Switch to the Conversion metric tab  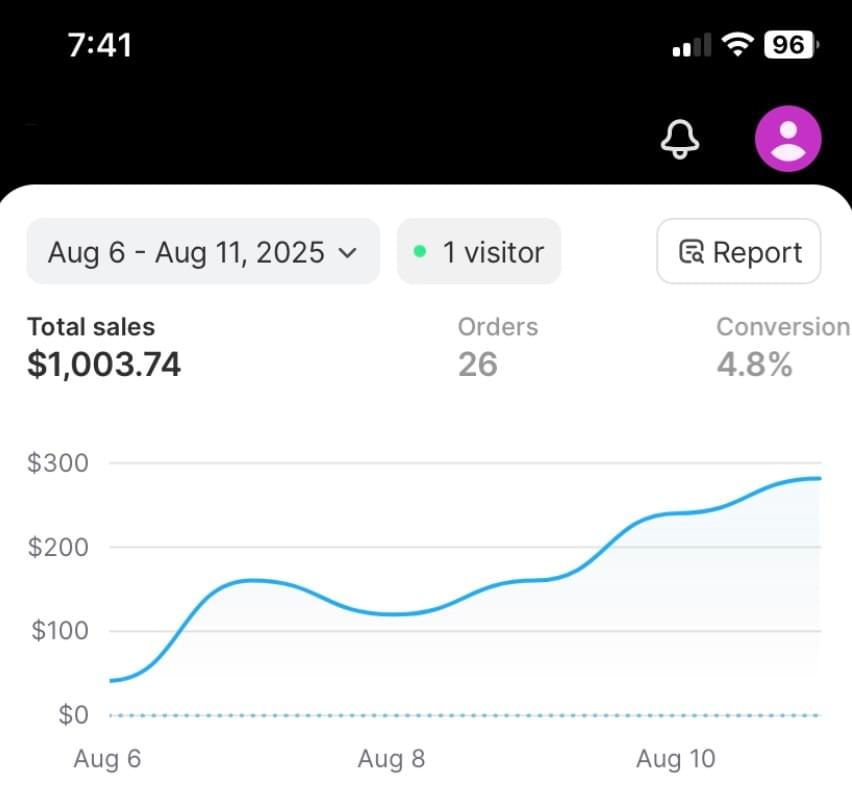(x=783, y=348)
